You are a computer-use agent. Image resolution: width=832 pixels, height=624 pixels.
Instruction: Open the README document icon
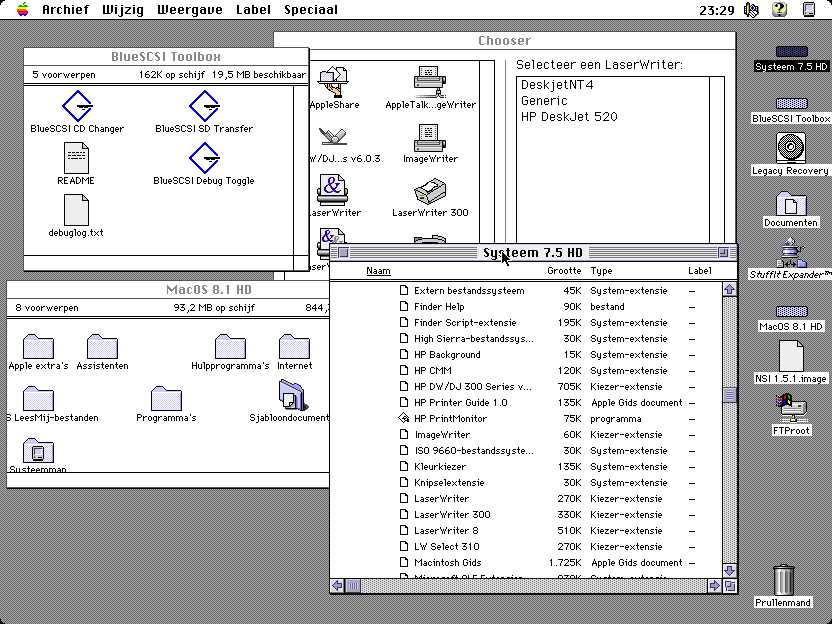pos(76,158)
